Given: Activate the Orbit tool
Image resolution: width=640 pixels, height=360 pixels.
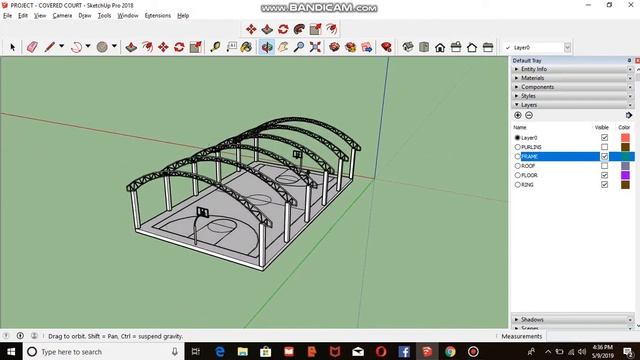Looking at the screenshot, I should [x=267, y=47].
